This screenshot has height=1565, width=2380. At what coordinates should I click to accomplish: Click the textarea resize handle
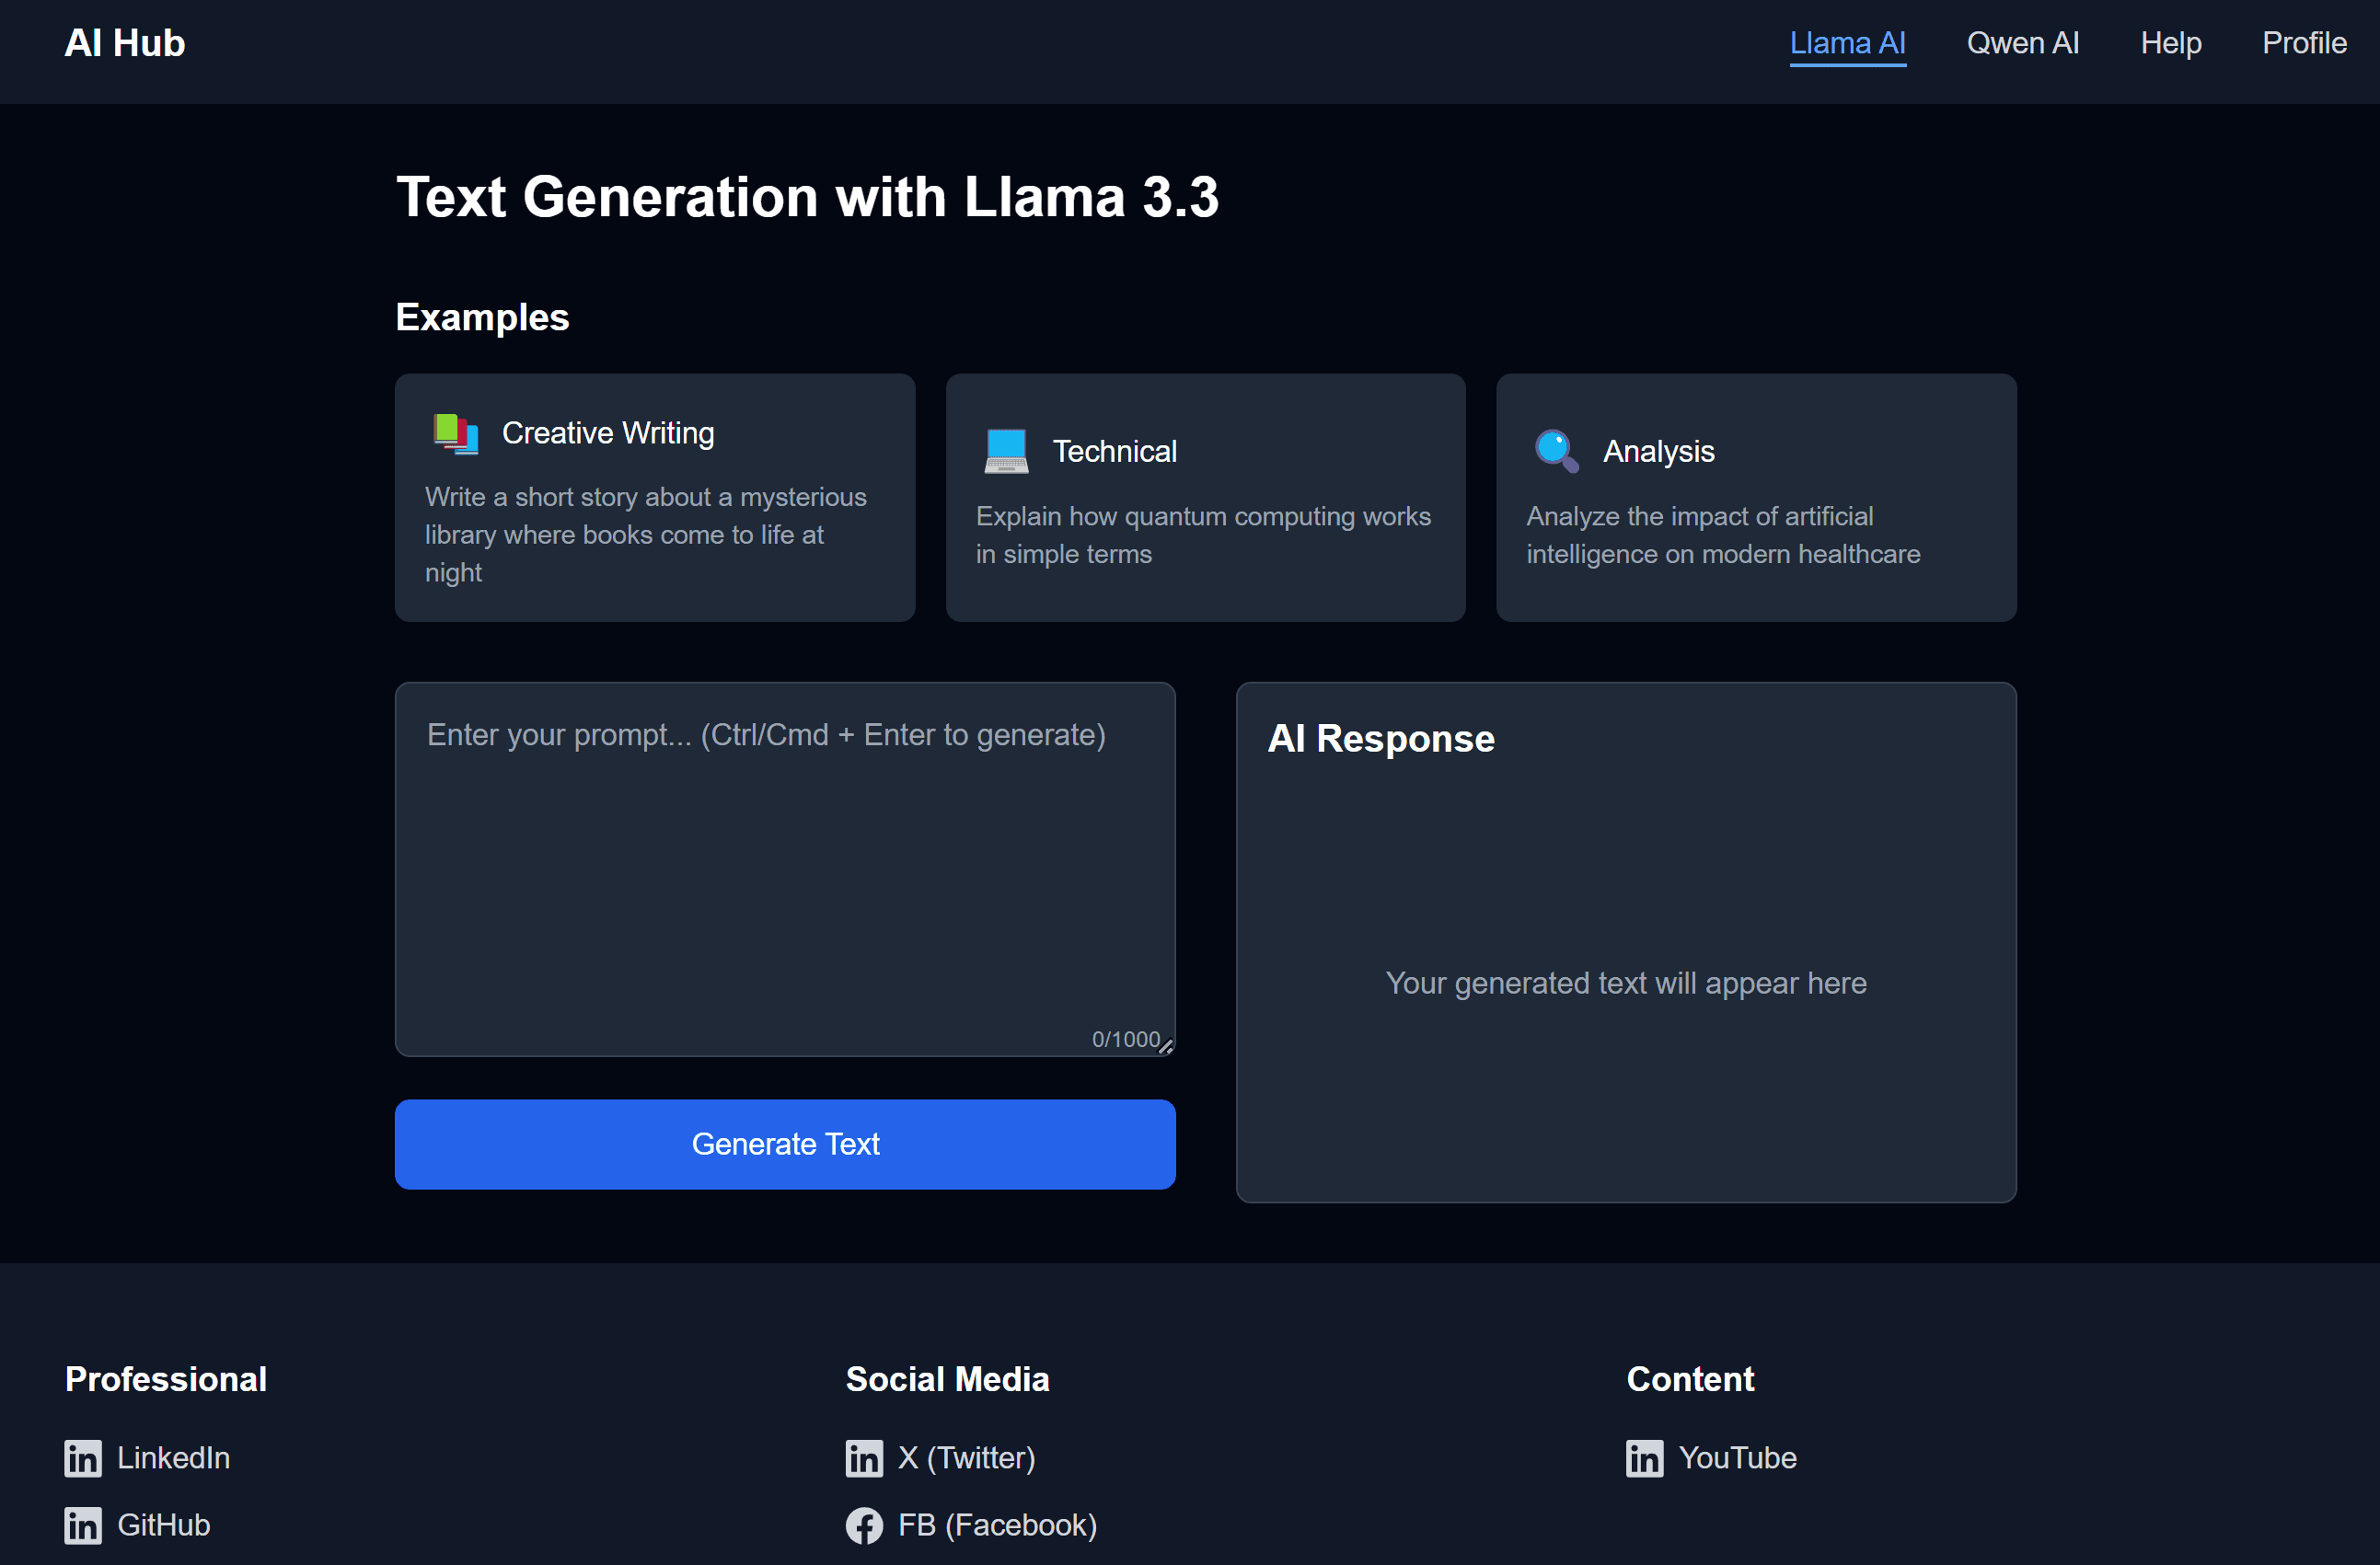(x=1166, y=1047)
